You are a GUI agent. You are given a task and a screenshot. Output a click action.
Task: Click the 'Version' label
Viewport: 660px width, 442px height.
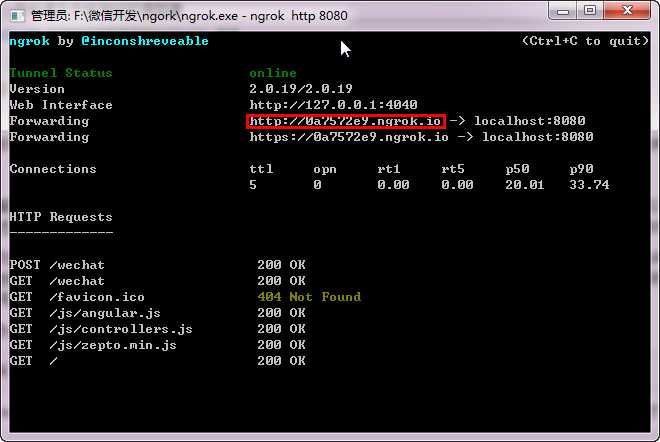[37, 89]
